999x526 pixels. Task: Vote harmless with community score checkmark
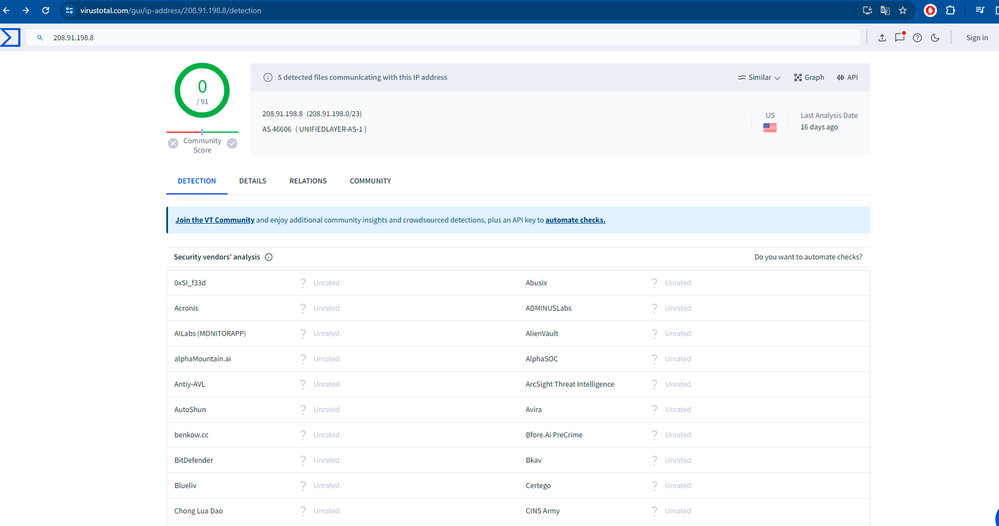pos(232,143)
